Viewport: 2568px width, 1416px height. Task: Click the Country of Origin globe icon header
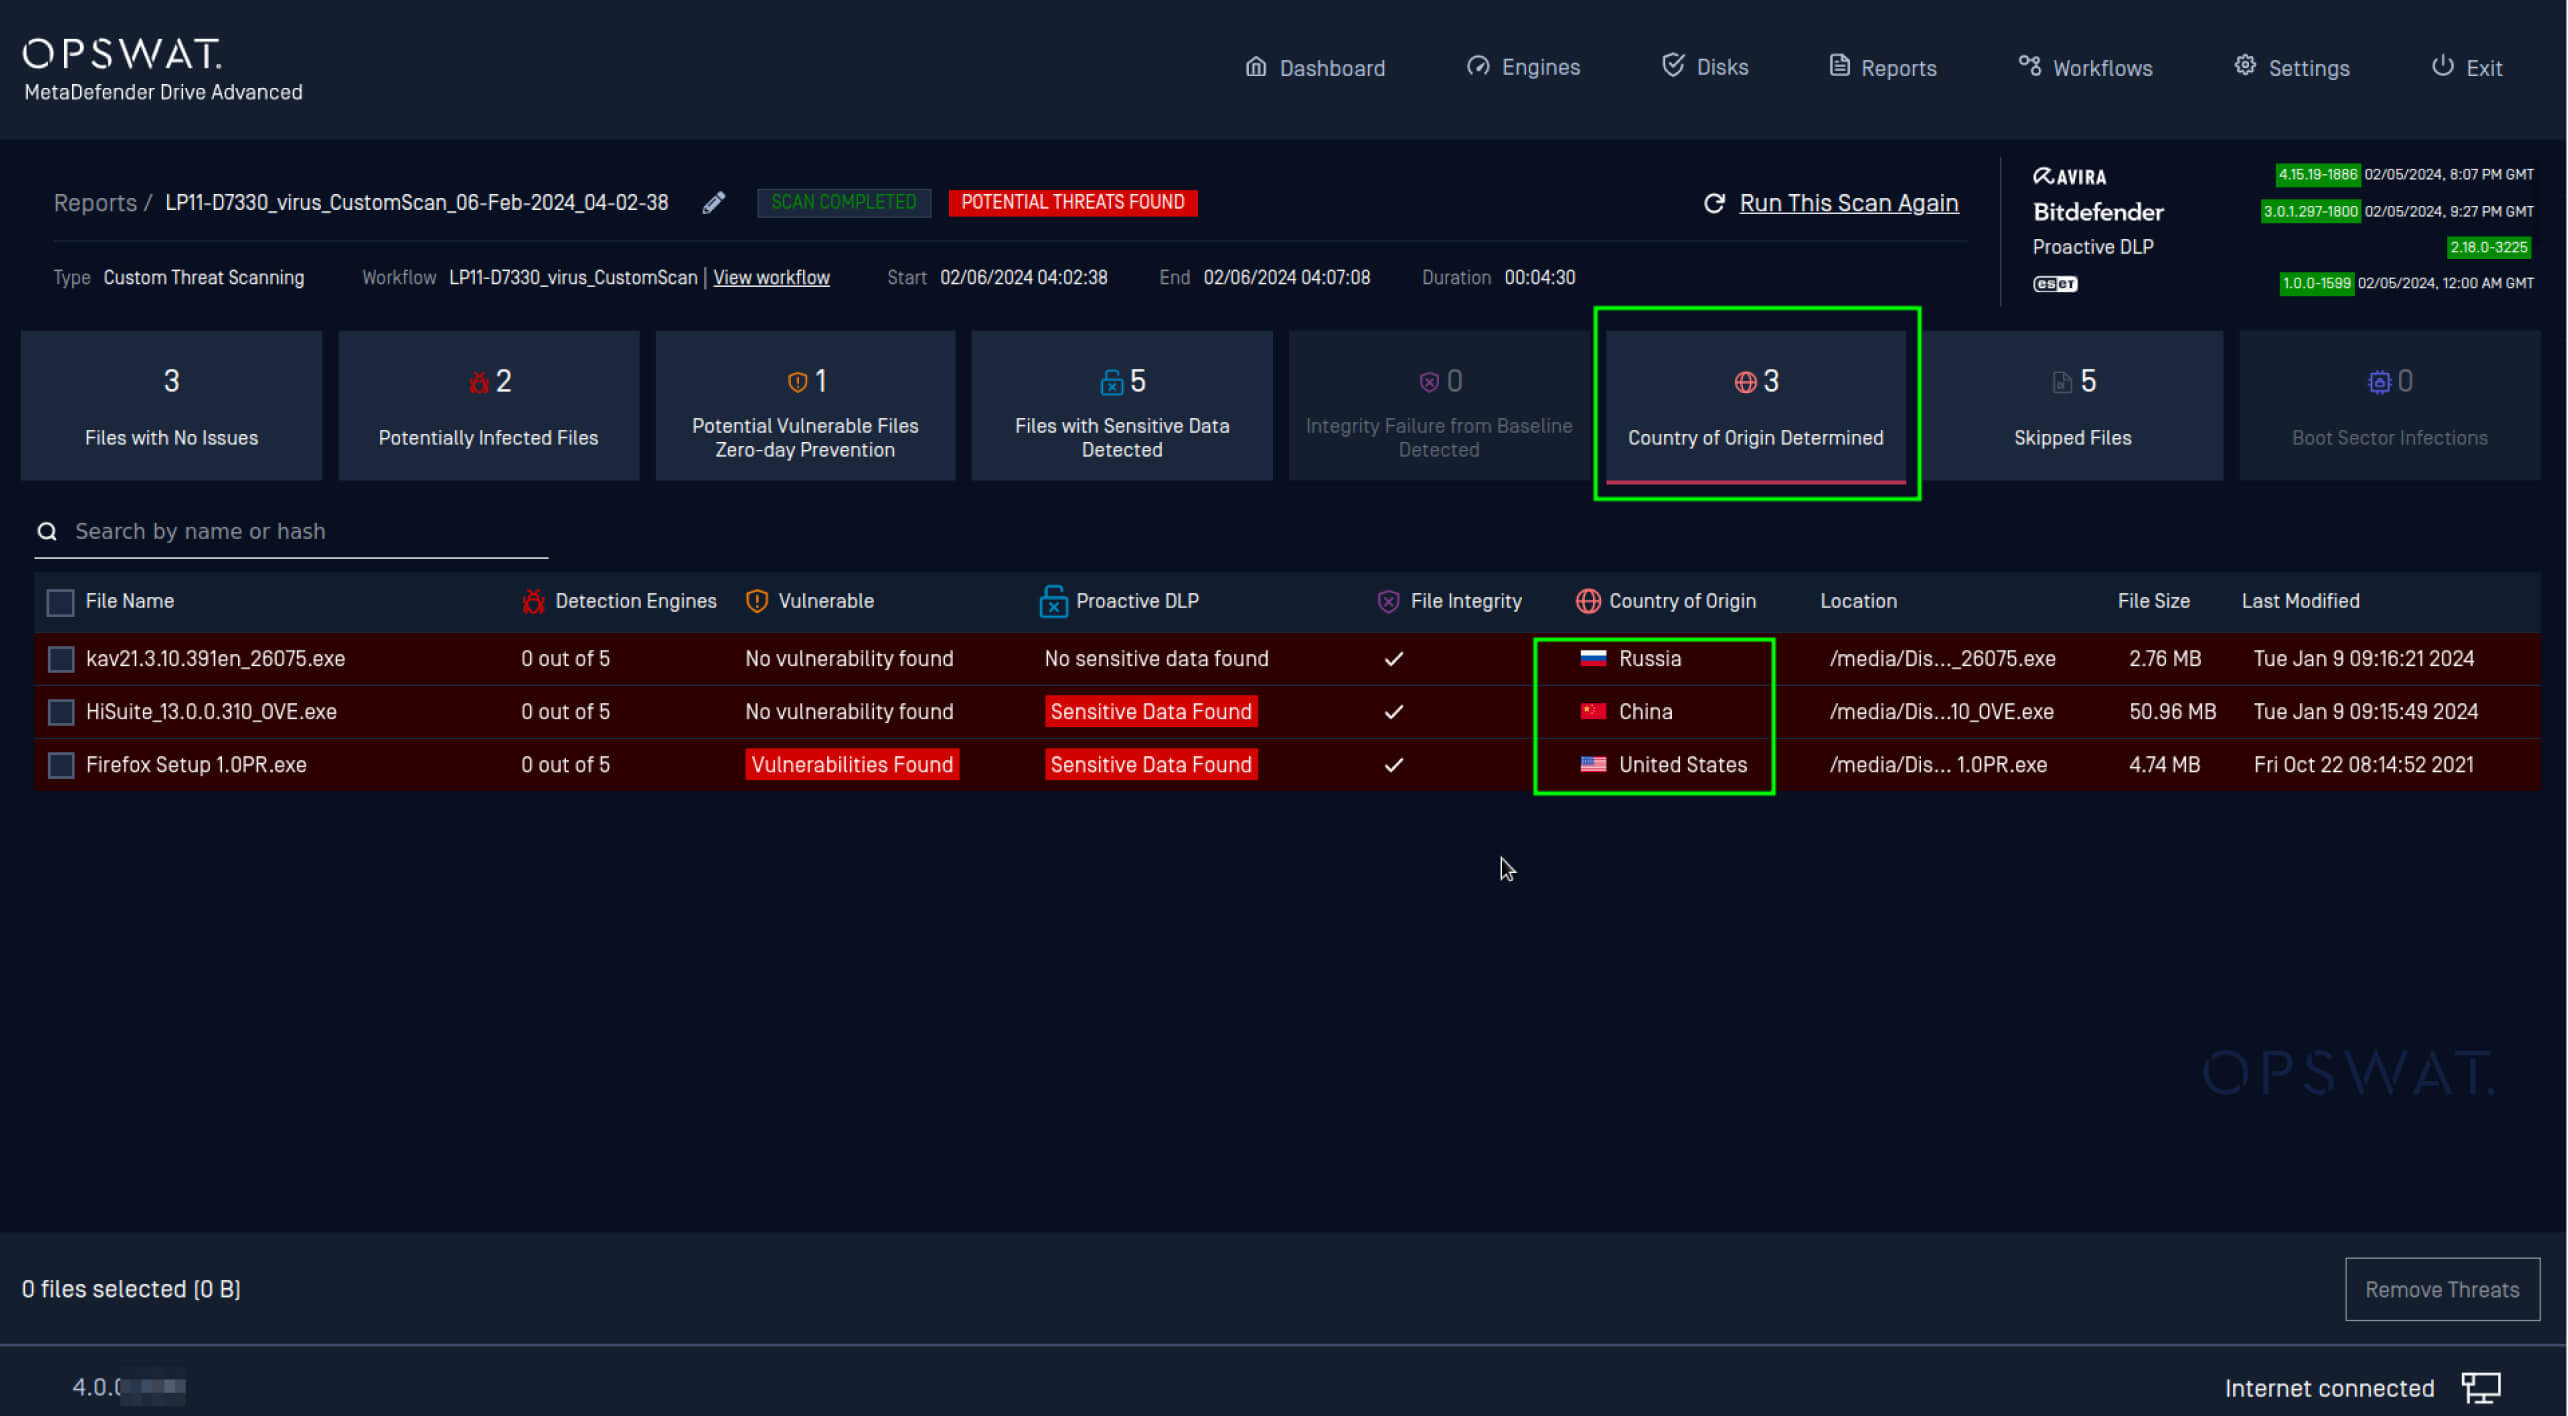pyautogui.click(x=1587, y=601)
